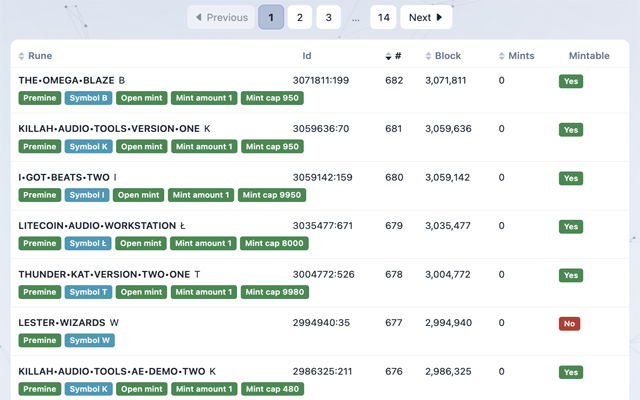Image resolution: width=640 pixels, height=400 pixels.
Task: Open rune THUNDER•KAT•VERSION•TWO•ONE
Action: (x=104, y=274)
